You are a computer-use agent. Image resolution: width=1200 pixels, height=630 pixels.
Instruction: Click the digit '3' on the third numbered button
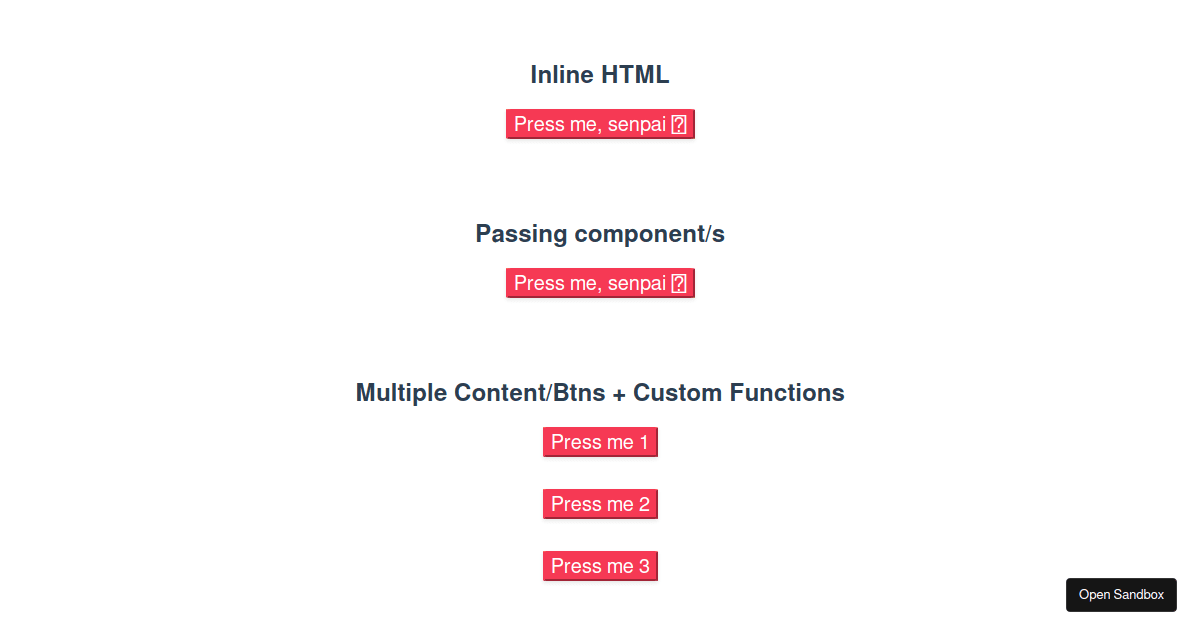[x=644, y=566]
